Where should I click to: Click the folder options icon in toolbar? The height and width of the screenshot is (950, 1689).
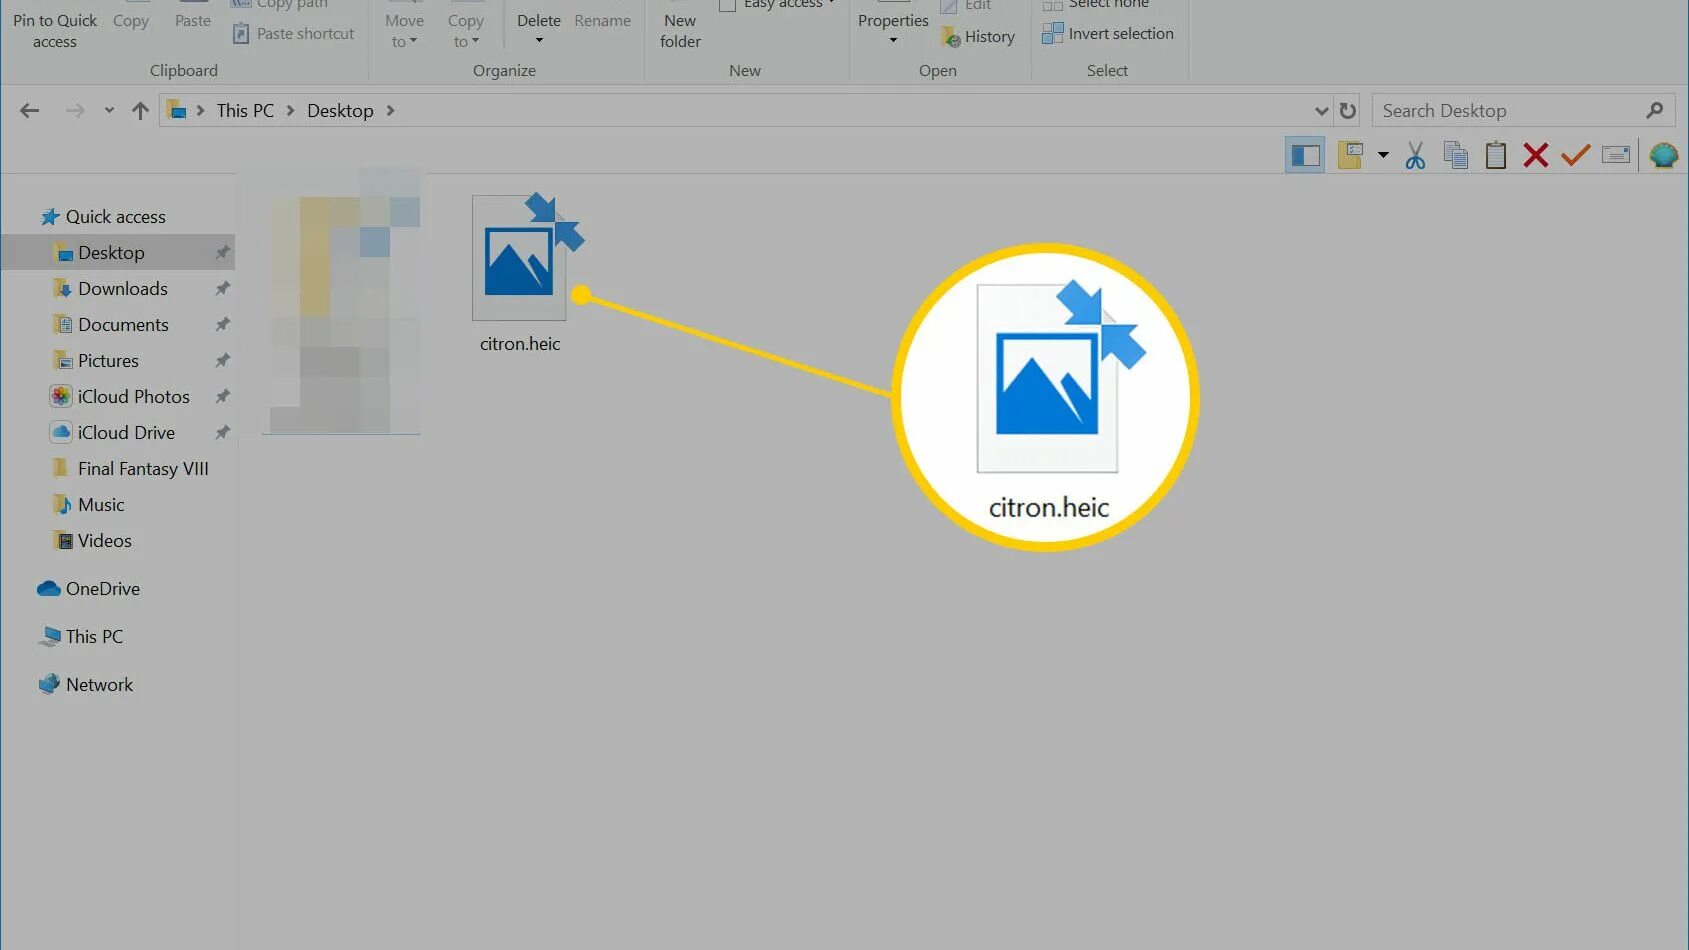pyautogui.click(x=1351, y=155)
